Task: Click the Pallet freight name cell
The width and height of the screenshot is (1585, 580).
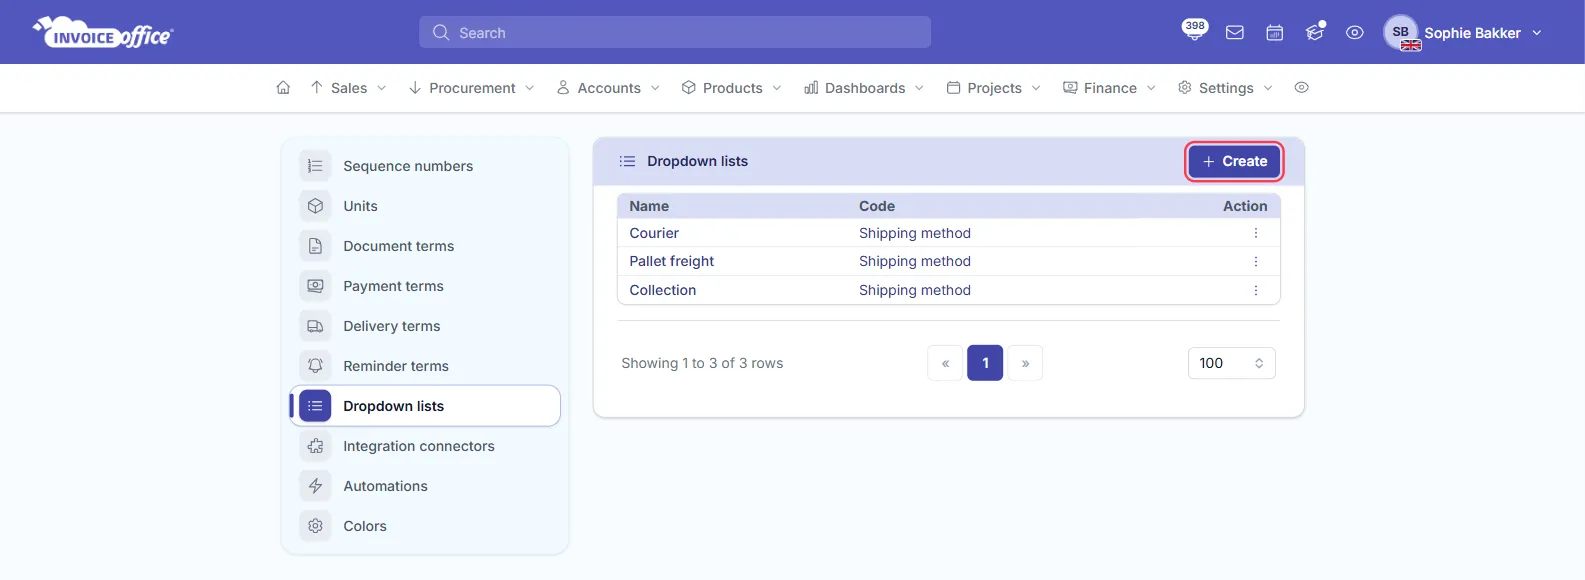Action: 672,261
